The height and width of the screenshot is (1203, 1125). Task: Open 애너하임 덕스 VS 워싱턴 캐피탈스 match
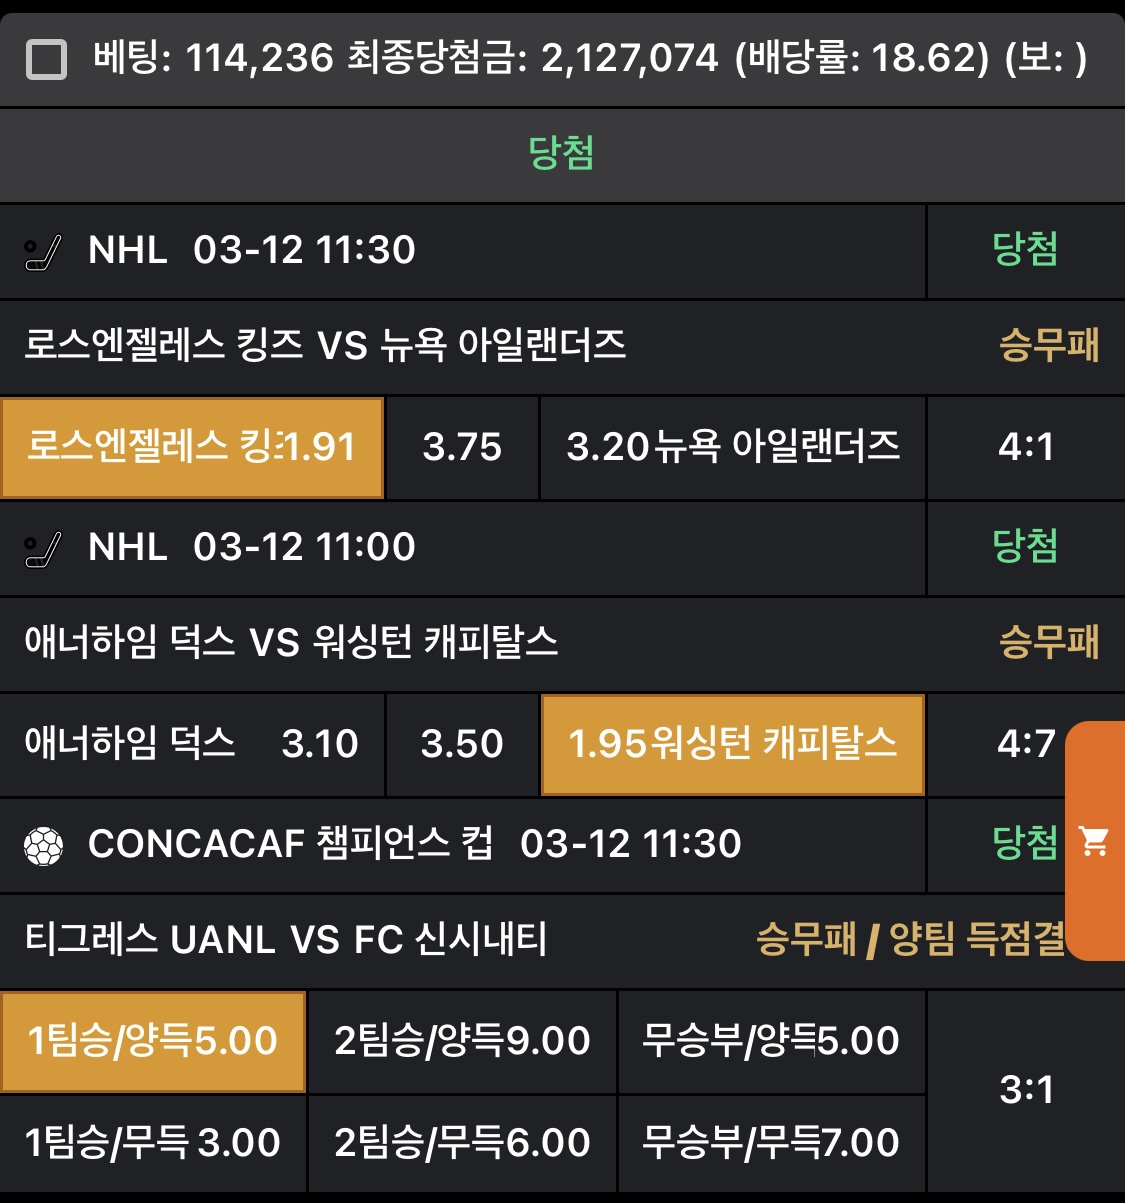click(291, 642)
